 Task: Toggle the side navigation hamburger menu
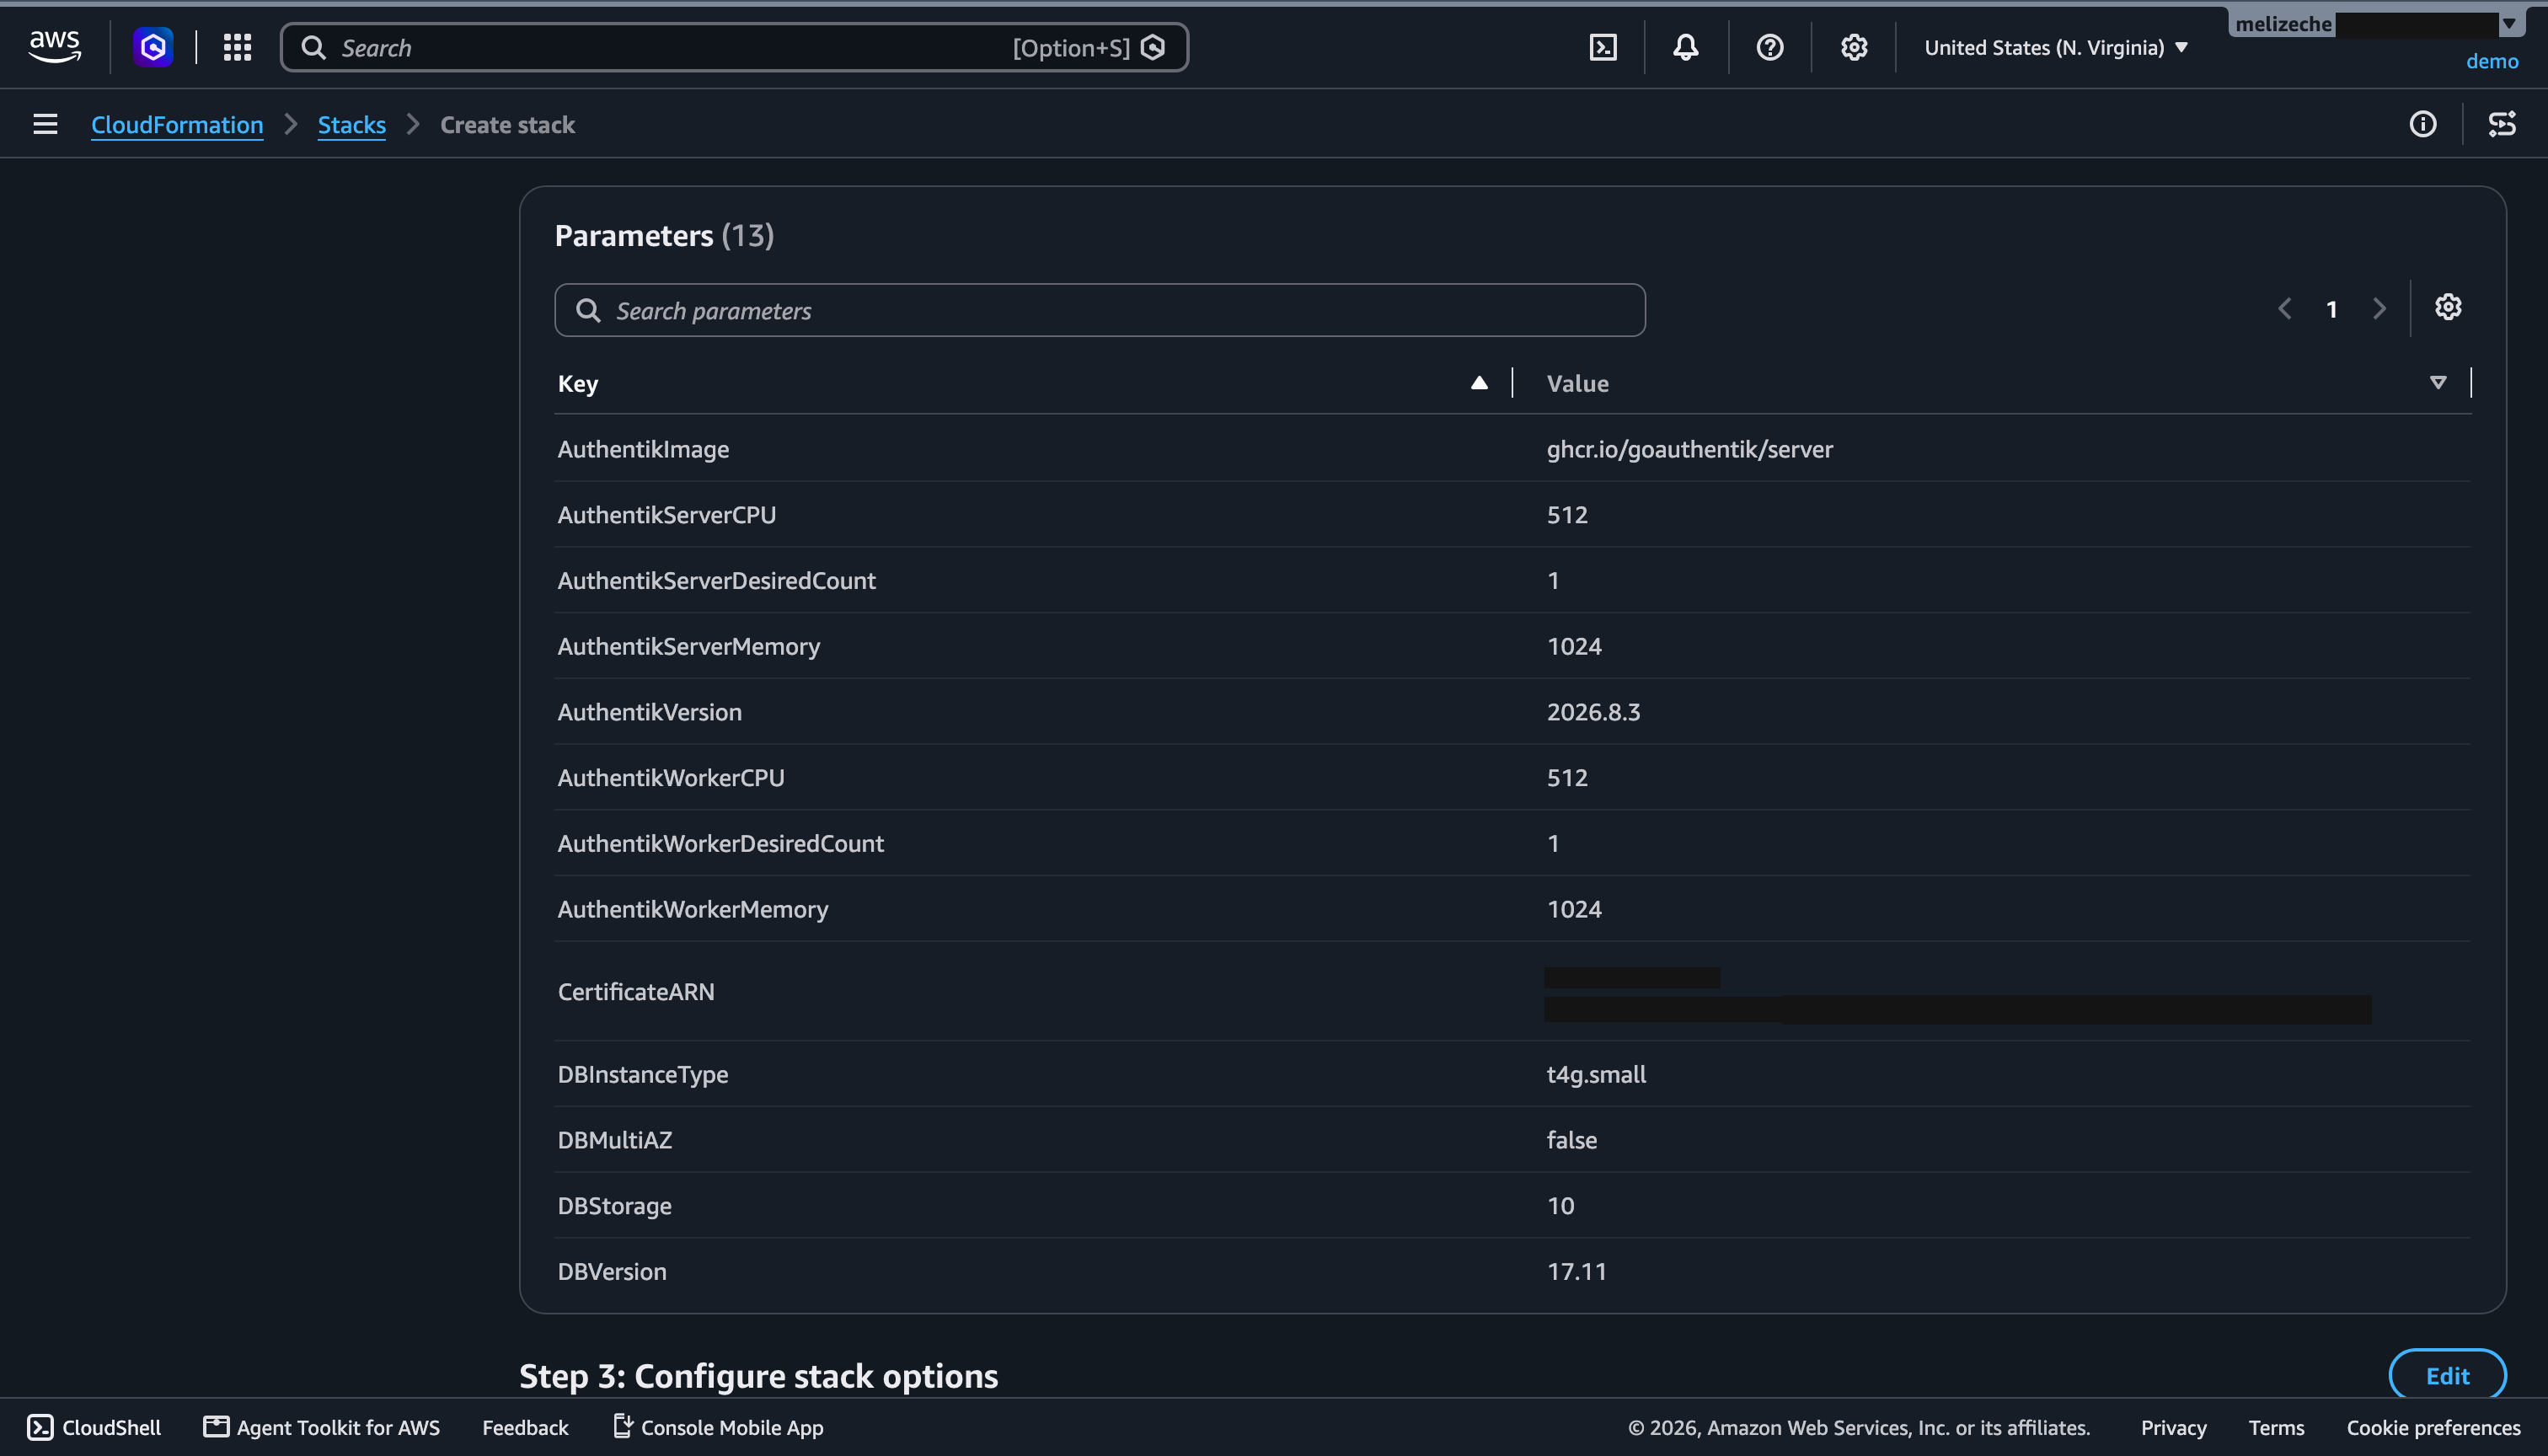(x=45, y=124)
